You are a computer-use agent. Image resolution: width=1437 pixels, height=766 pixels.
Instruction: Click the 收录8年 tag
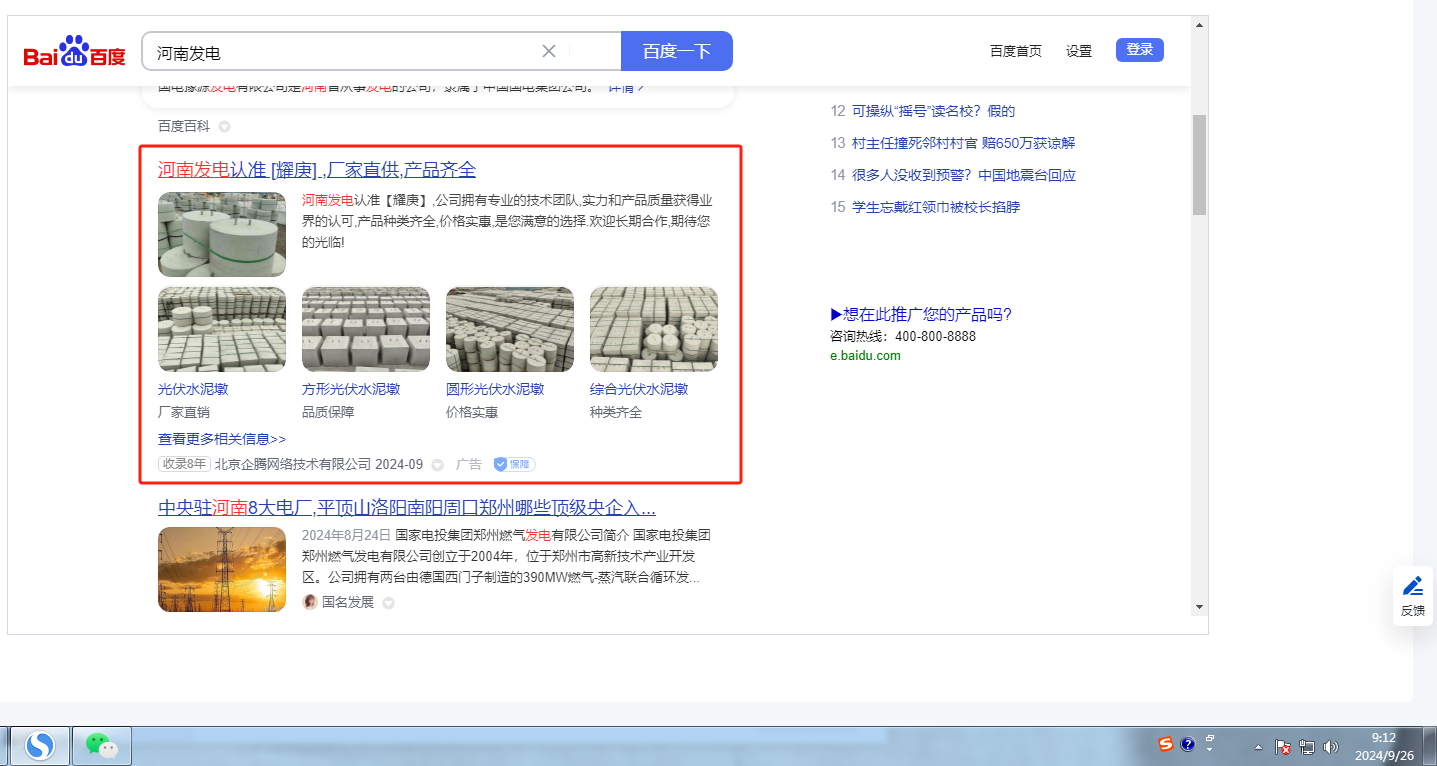184,464
